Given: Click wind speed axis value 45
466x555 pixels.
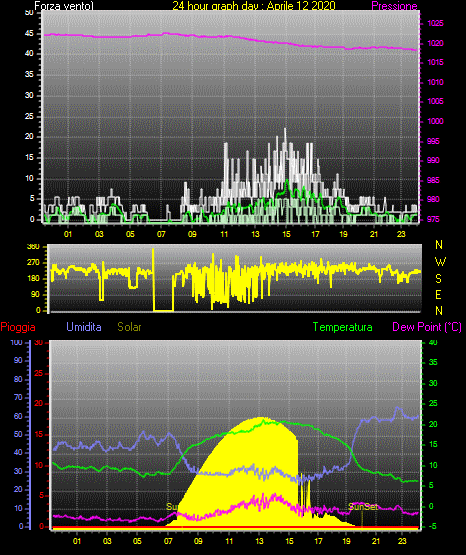Looking at the screenshot, I should 29,34.
